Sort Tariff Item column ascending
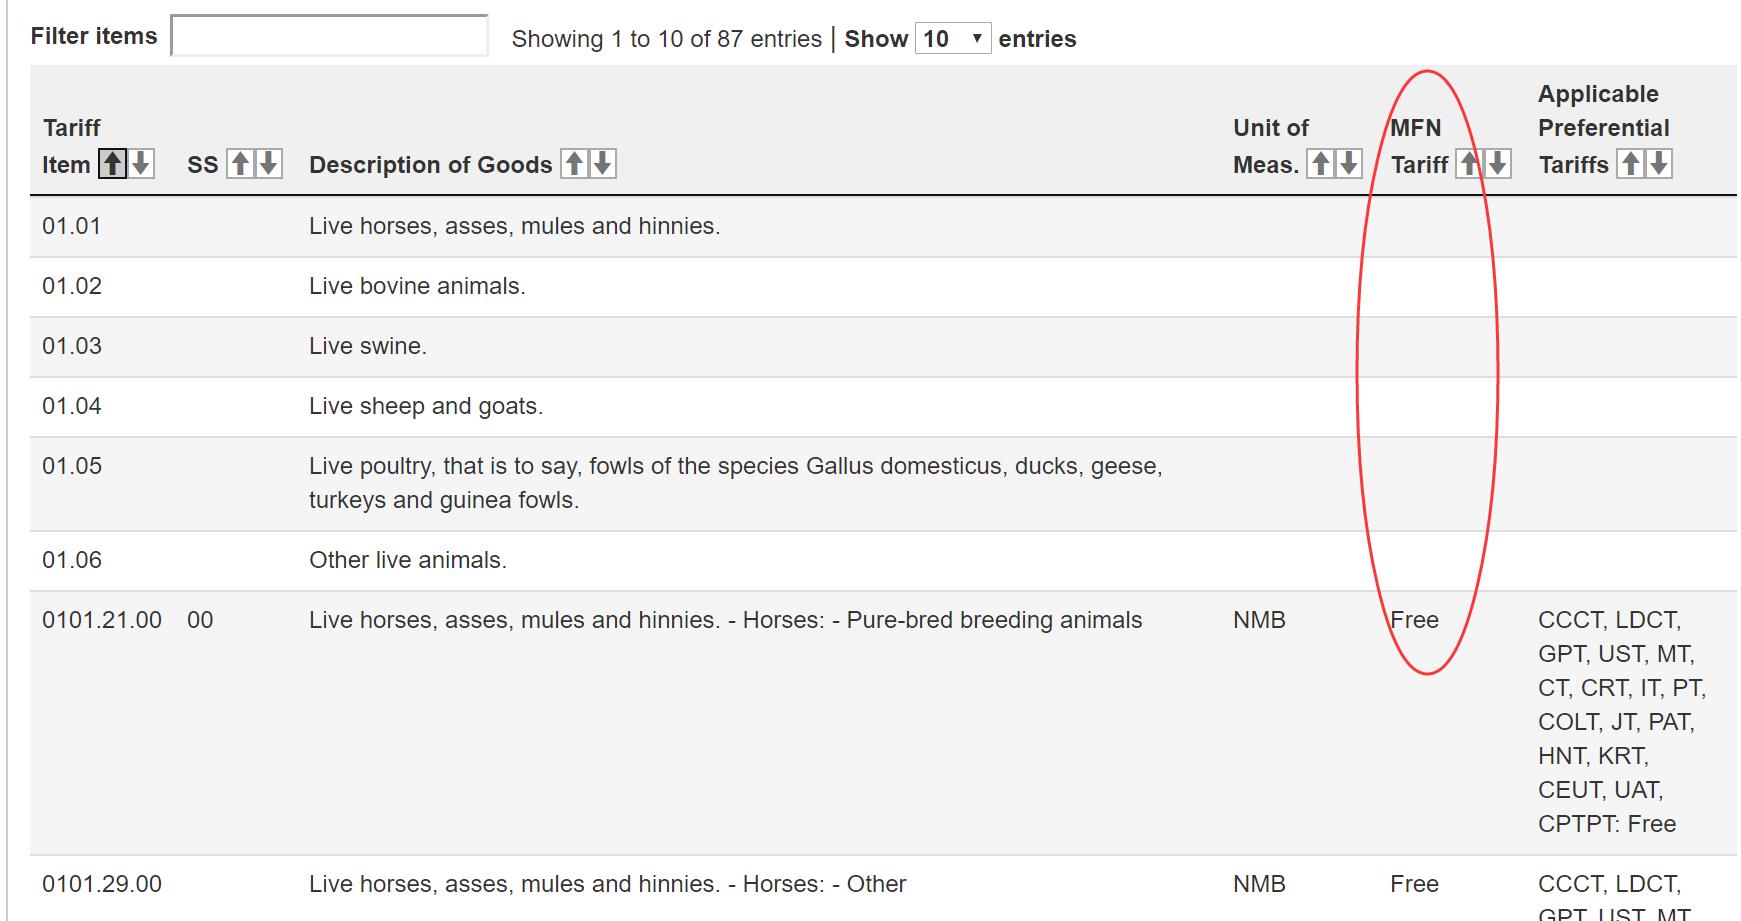1741x921 pixels. 112,164
